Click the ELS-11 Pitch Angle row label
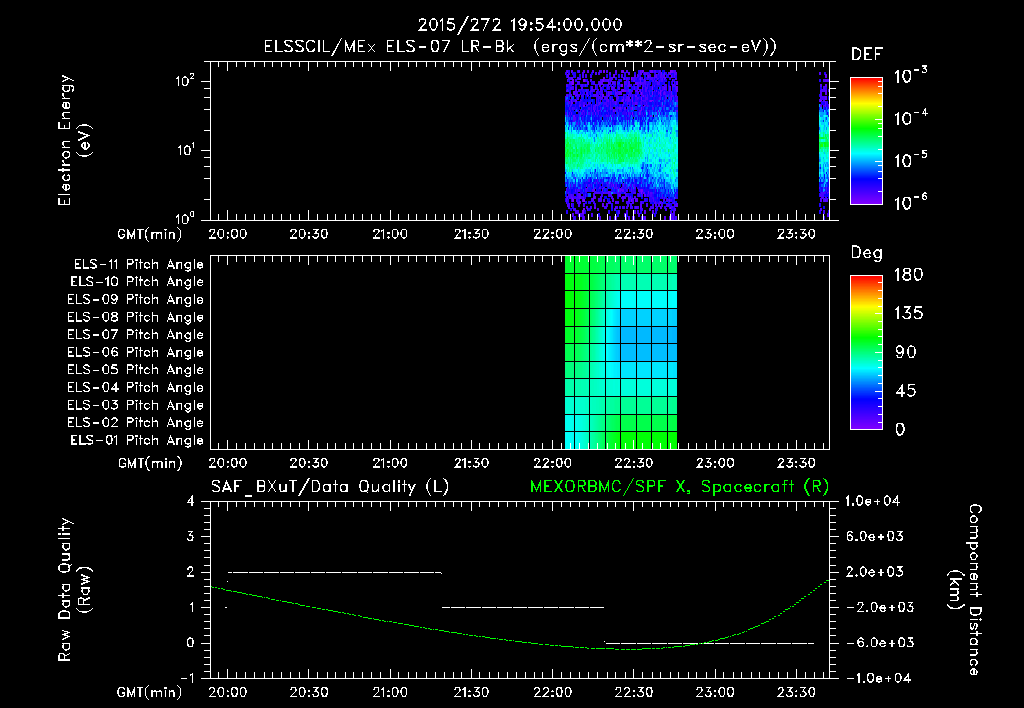Screen dimensions: 1024x708 138,265
